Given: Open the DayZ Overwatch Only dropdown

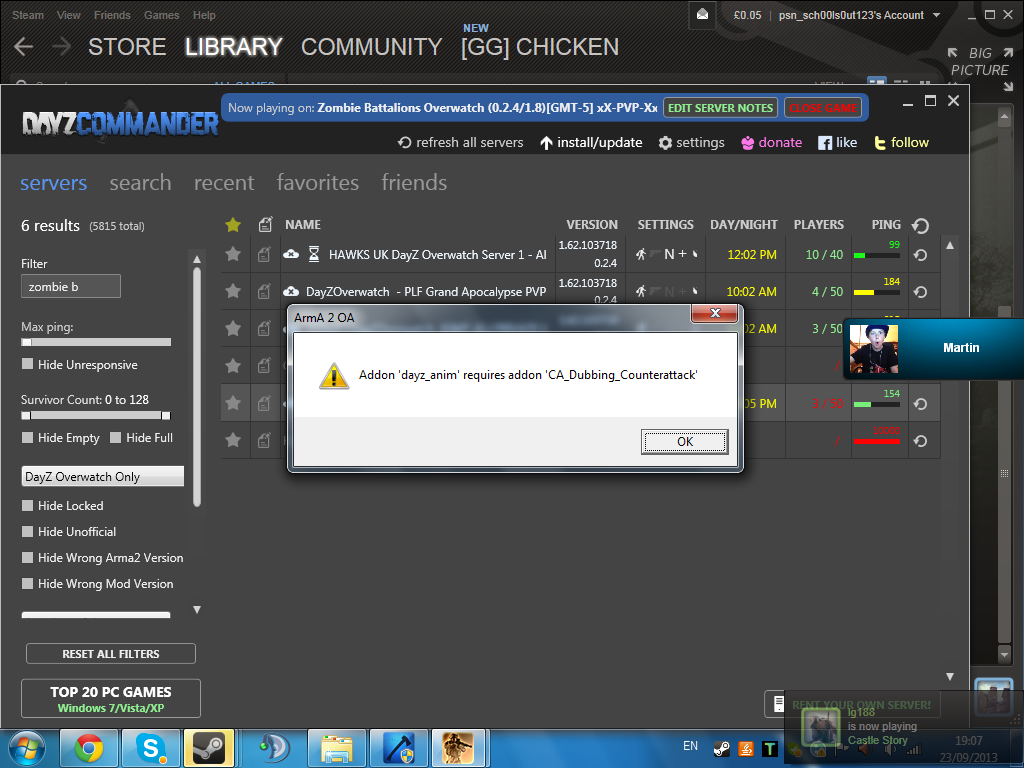Looking at the screenshot, I should pos(103,477).
